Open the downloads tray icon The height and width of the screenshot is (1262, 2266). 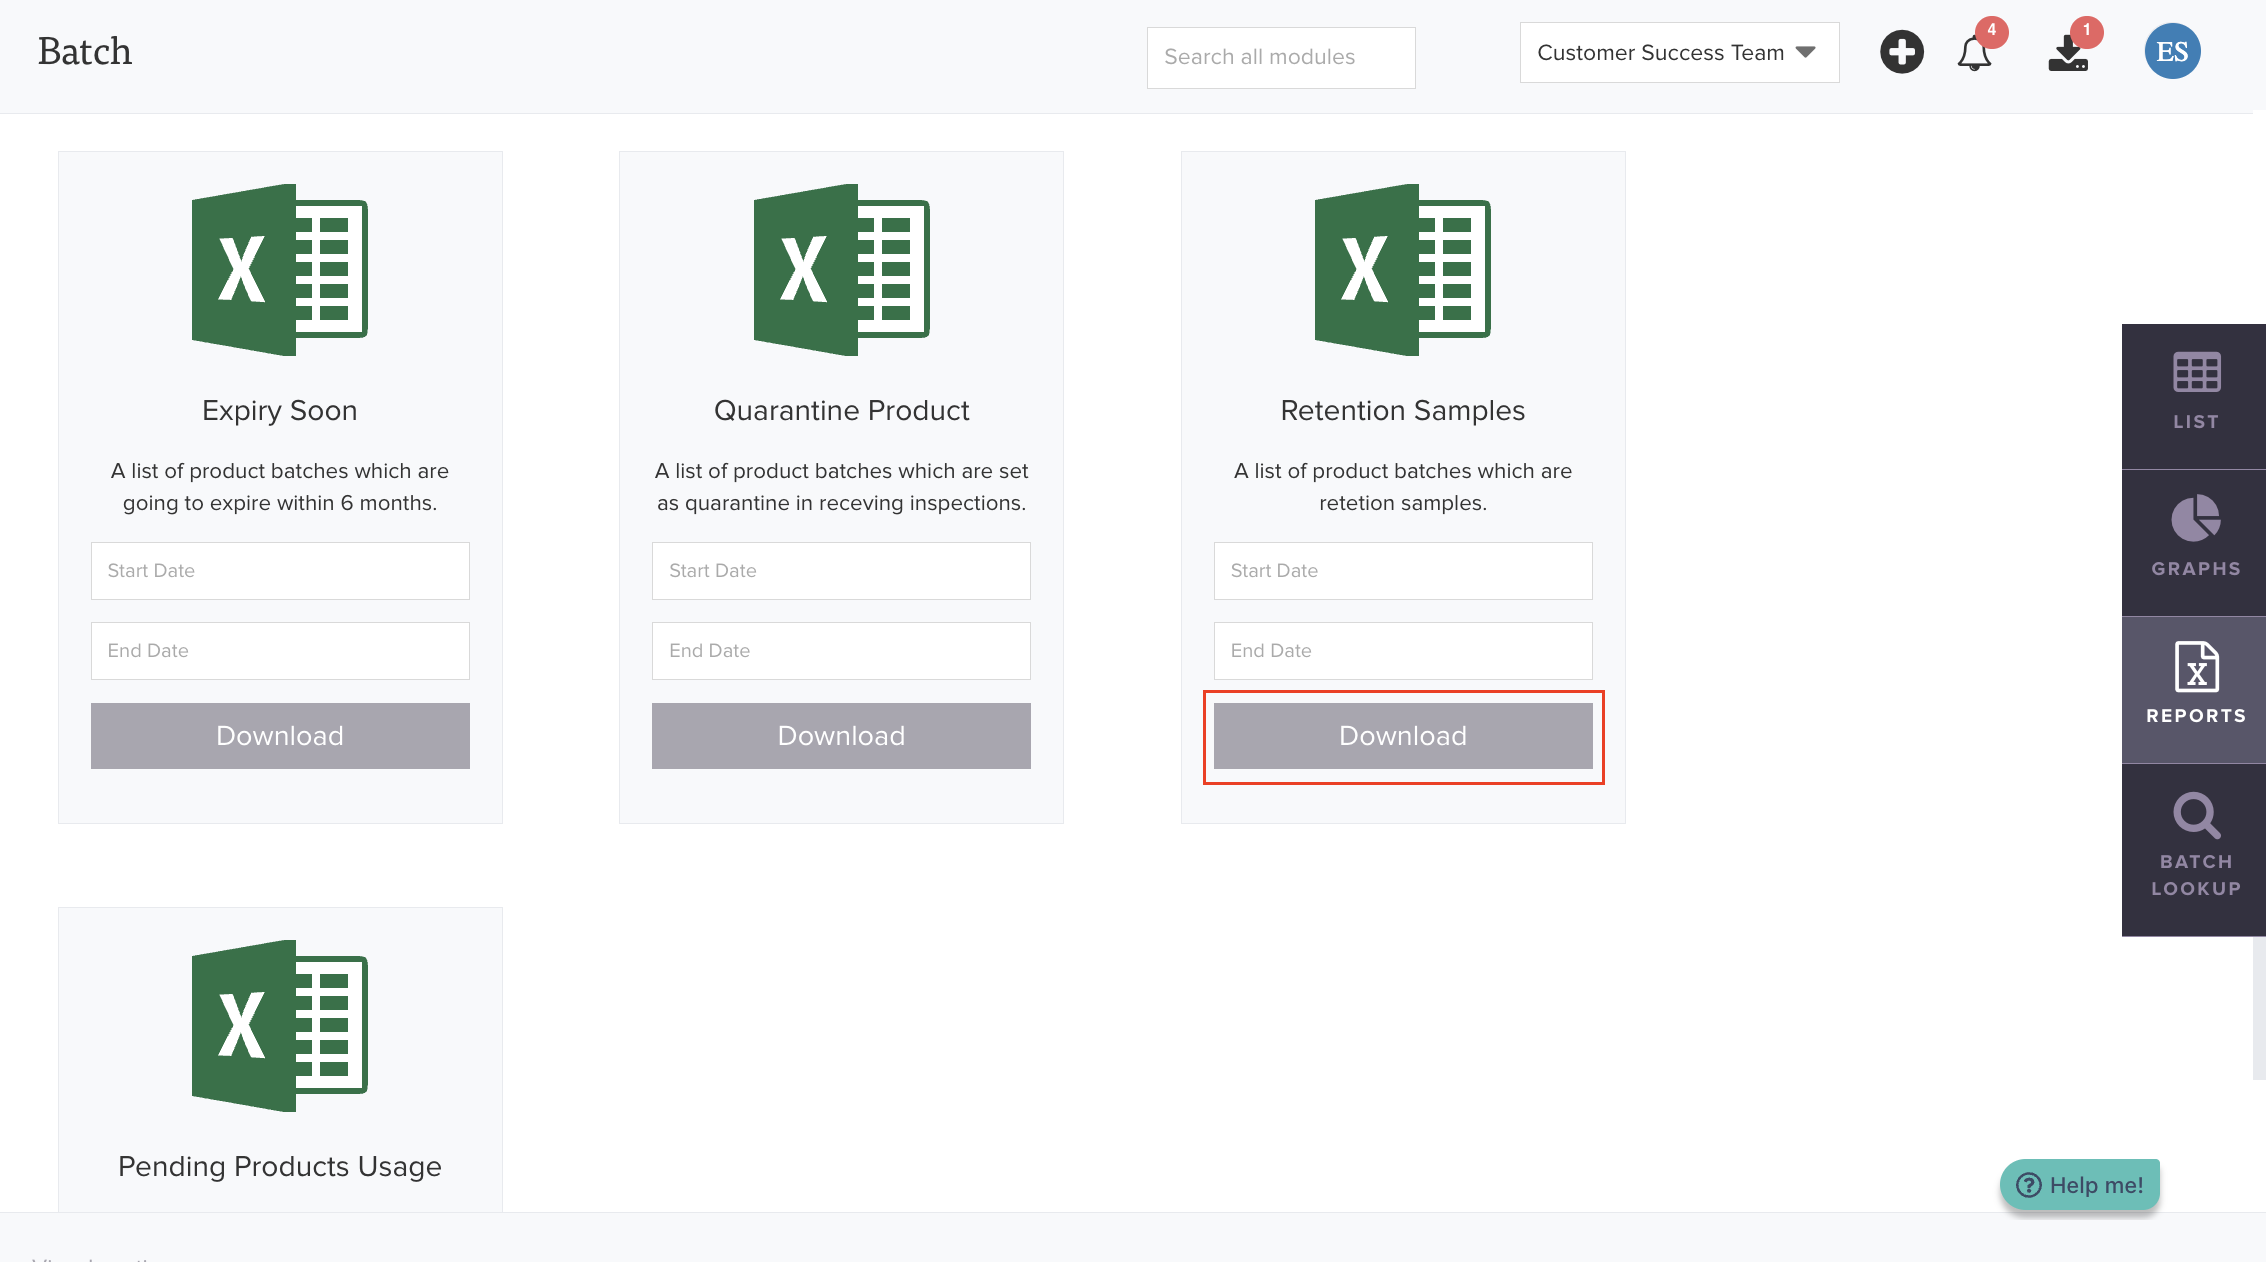2068,54
